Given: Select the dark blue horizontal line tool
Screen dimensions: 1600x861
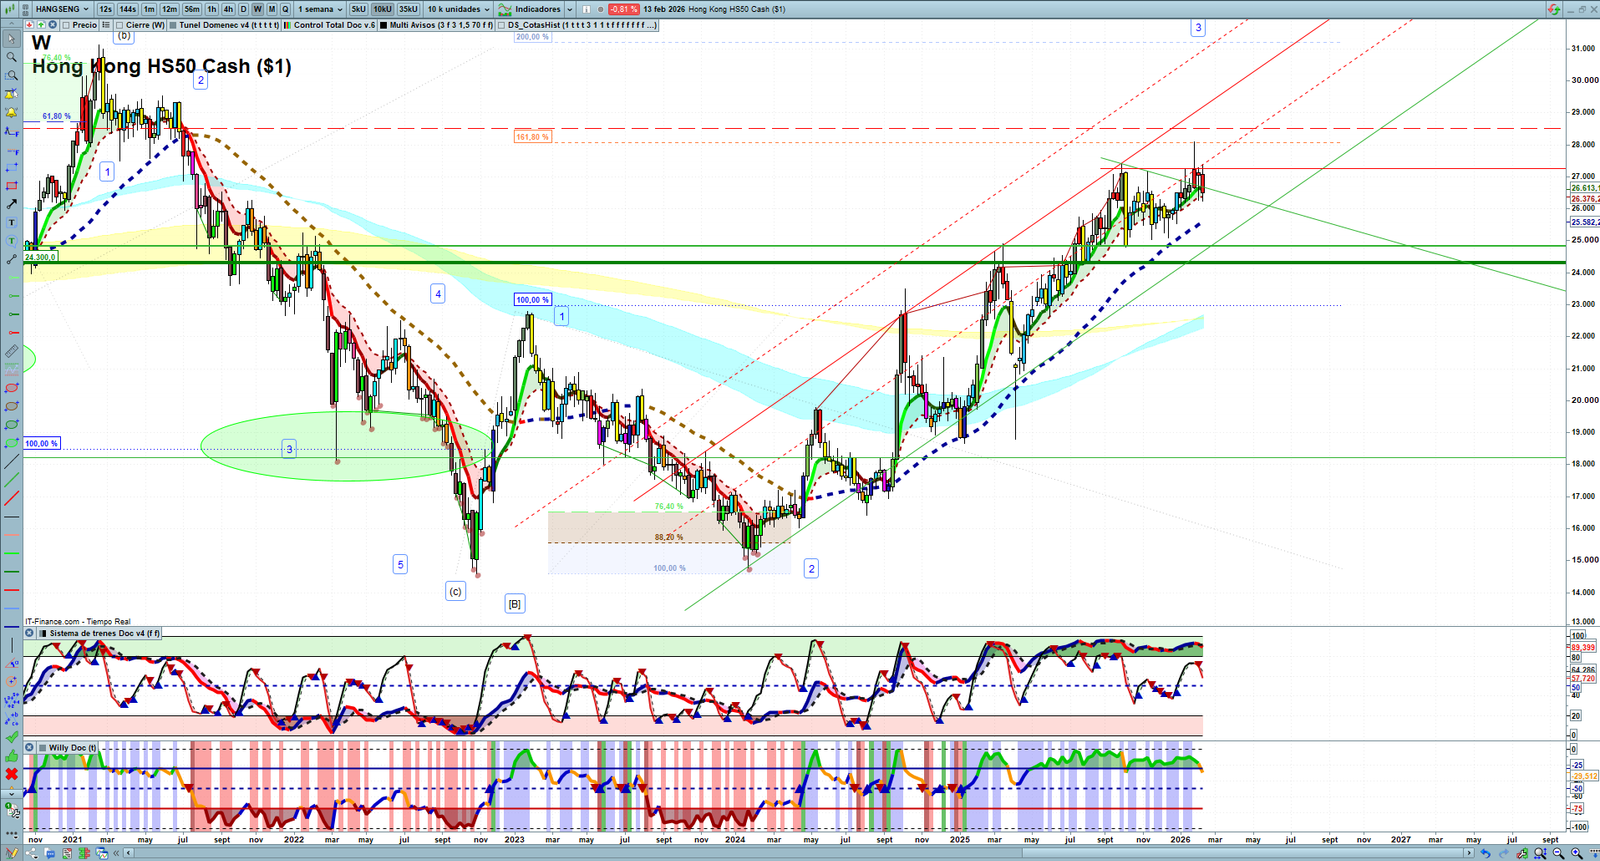Looking at the screenshot, I should pyautogui.click(x=12, y=627).
